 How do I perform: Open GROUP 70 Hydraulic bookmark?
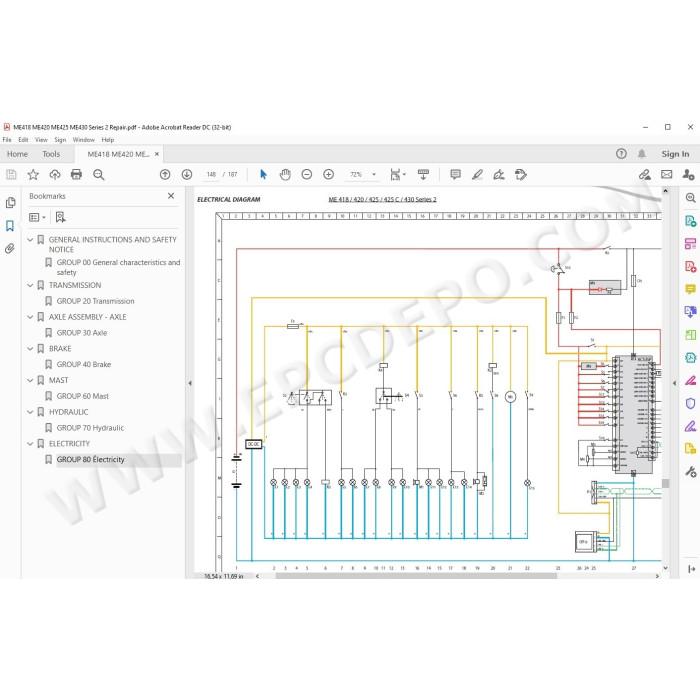tap(90, 428)
